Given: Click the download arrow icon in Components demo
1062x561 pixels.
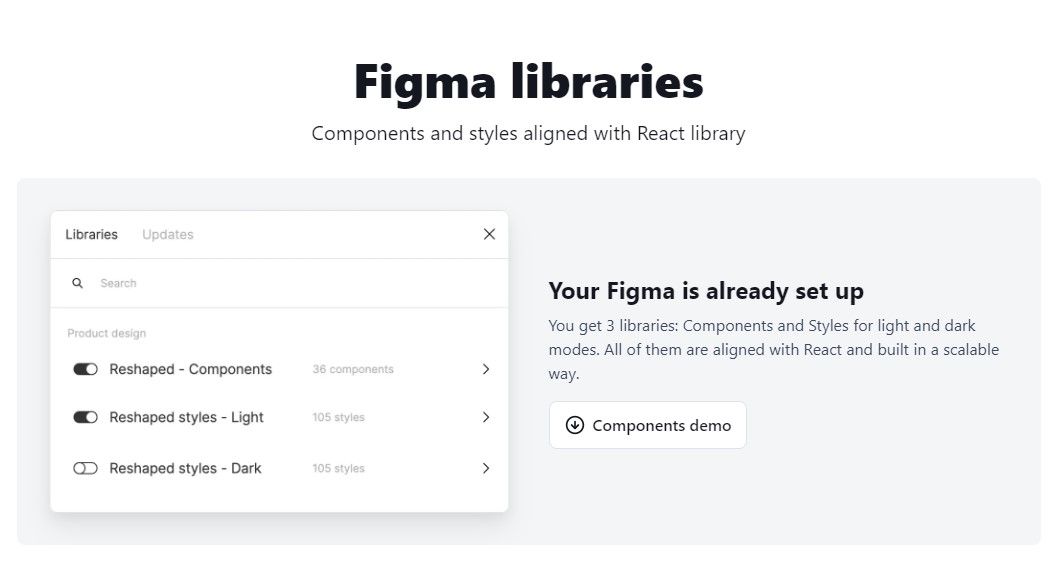Looking at the screenshot, I should click(x=574, y=425).
